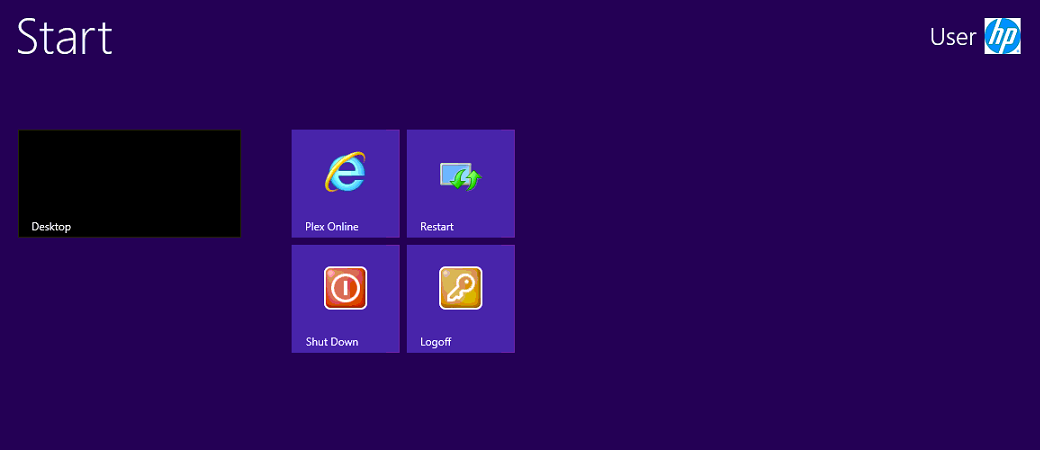Select the Restart tile label
This screenshot has height=450, width=1040.
[x=437, y=226]
